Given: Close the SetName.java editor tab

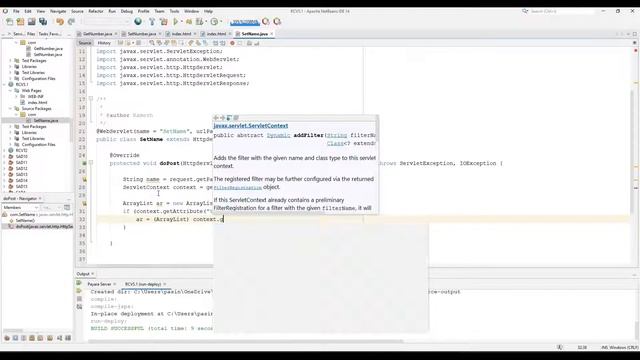Looking at the screenshot, I should (271, 34).
